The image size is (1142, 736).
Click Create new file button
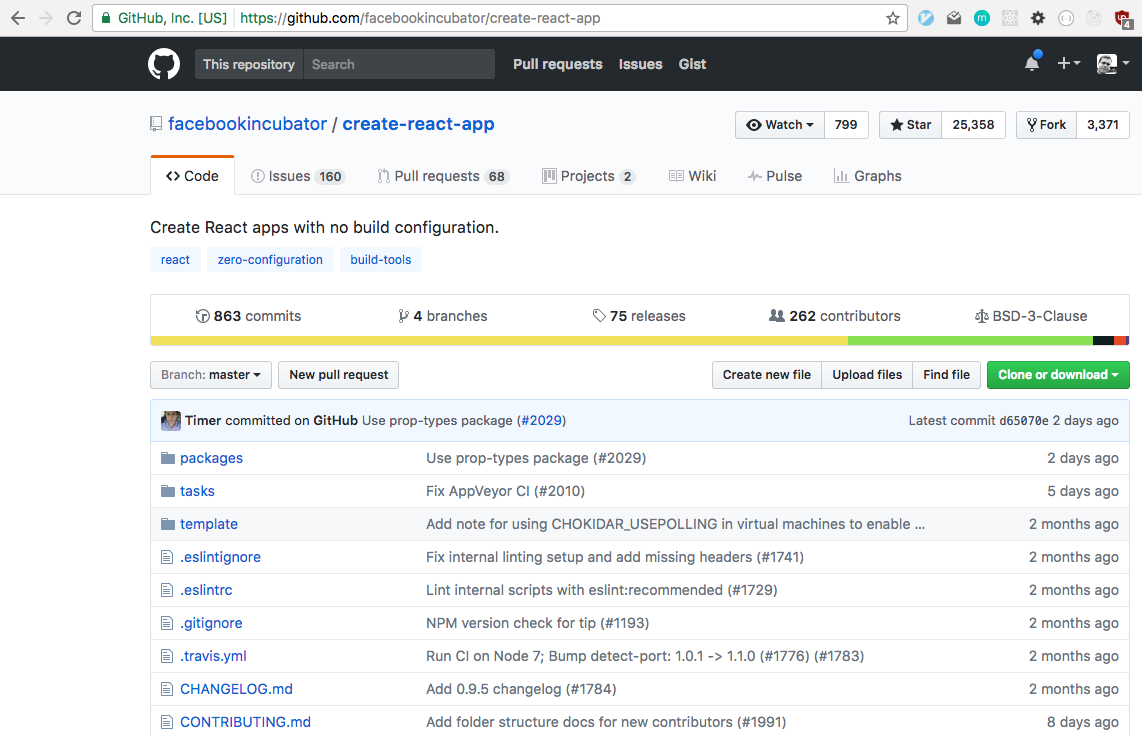767,375
